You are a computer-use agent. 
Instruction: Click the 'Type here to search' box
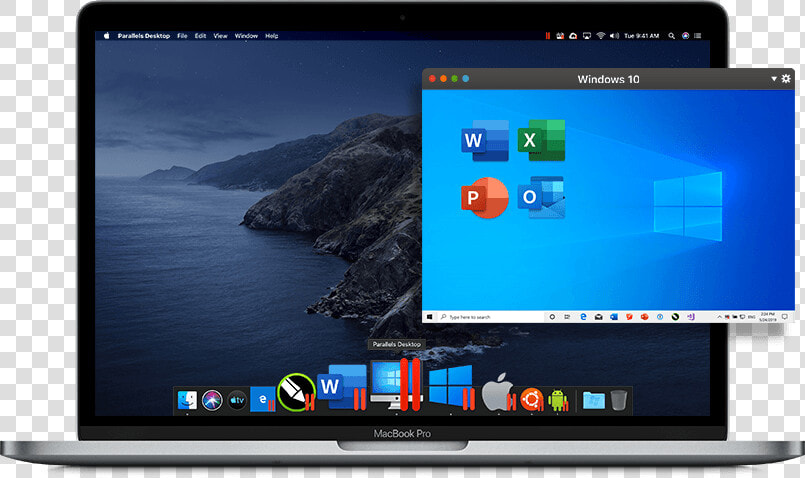pyautogui.click(x=490, y=317)
